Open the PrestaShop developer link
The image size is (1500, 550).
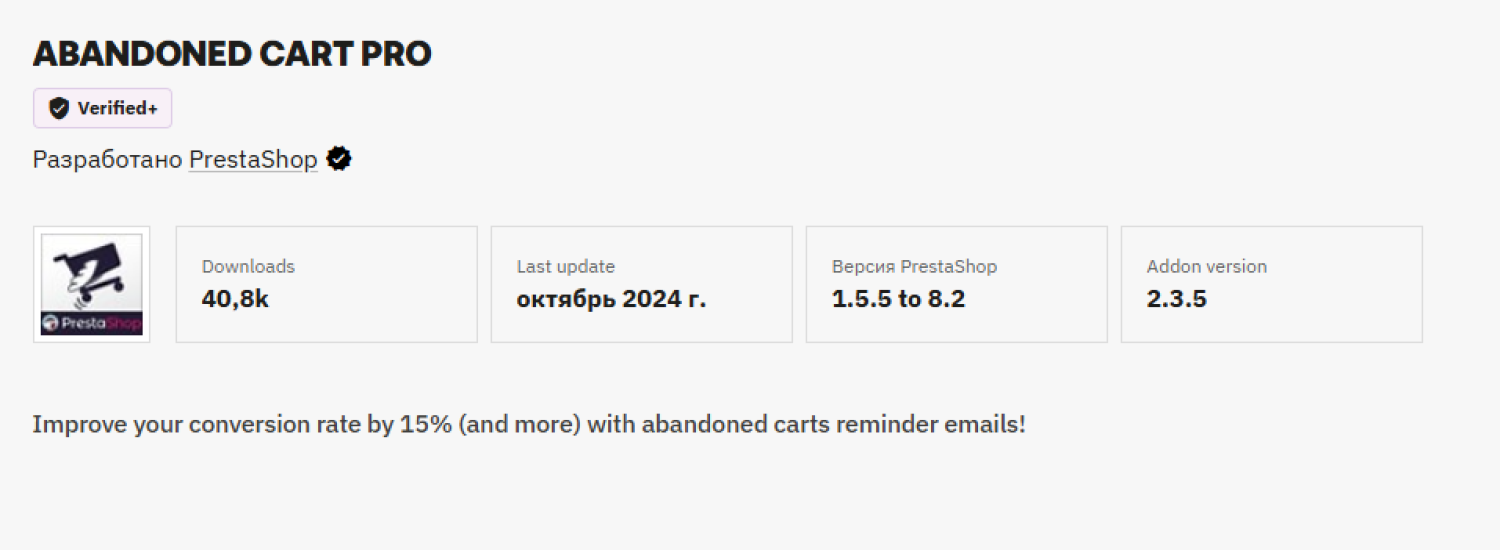pos(253,159)
